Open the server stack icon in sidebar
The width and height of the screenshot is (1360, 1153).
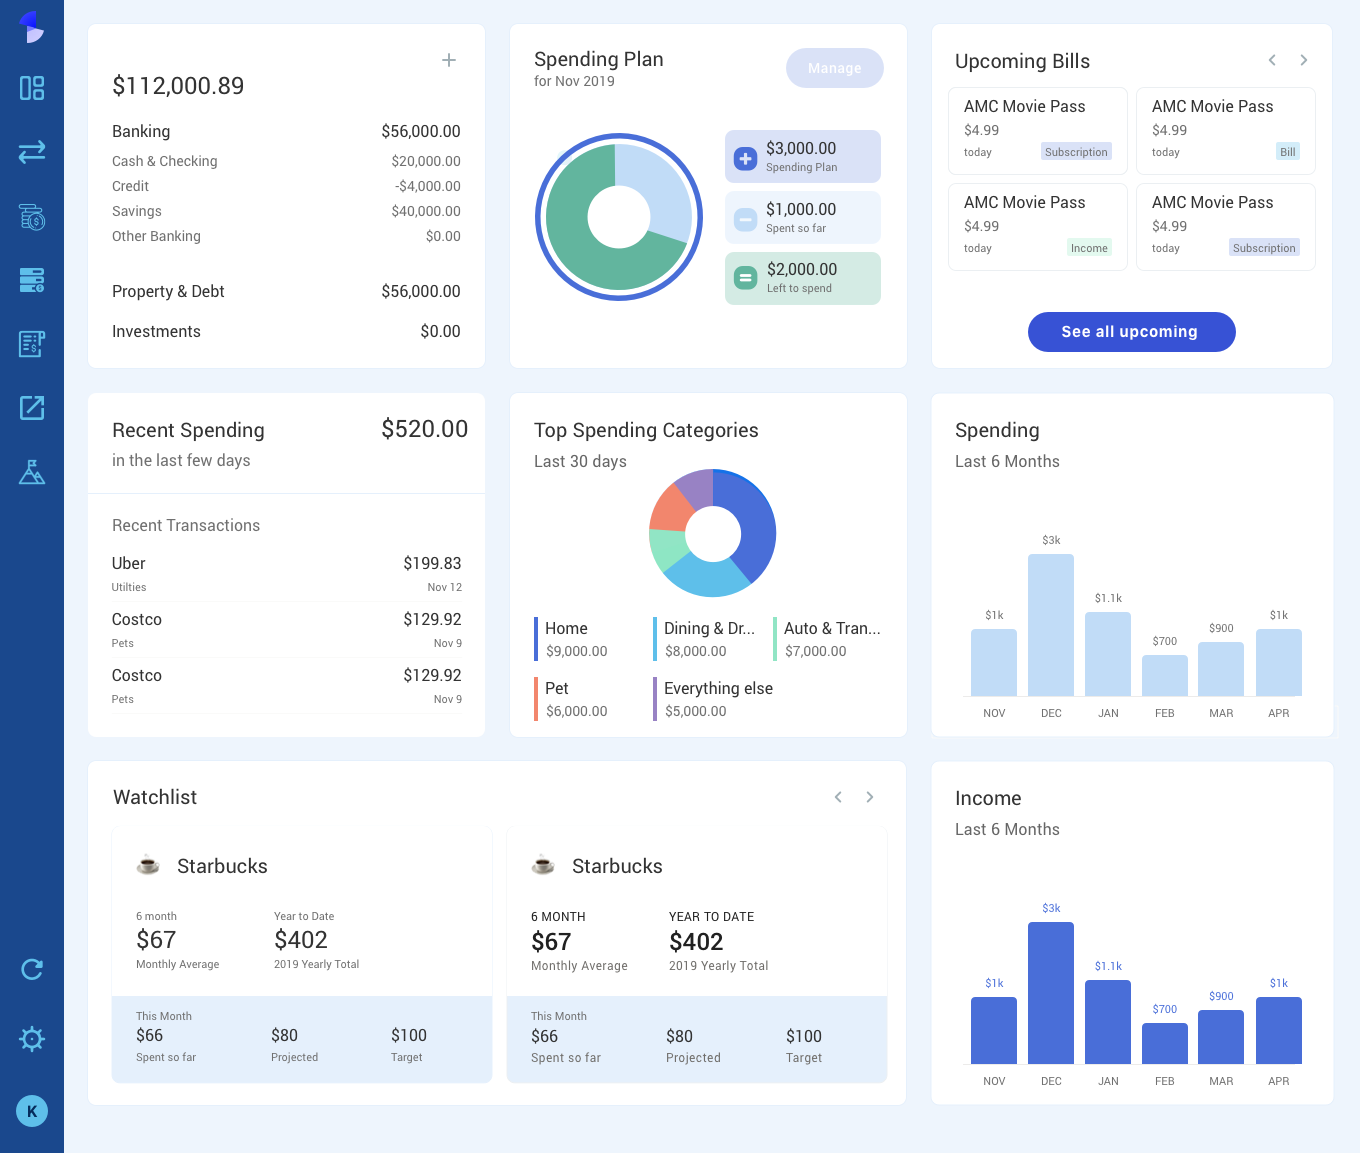pos(32,280)
